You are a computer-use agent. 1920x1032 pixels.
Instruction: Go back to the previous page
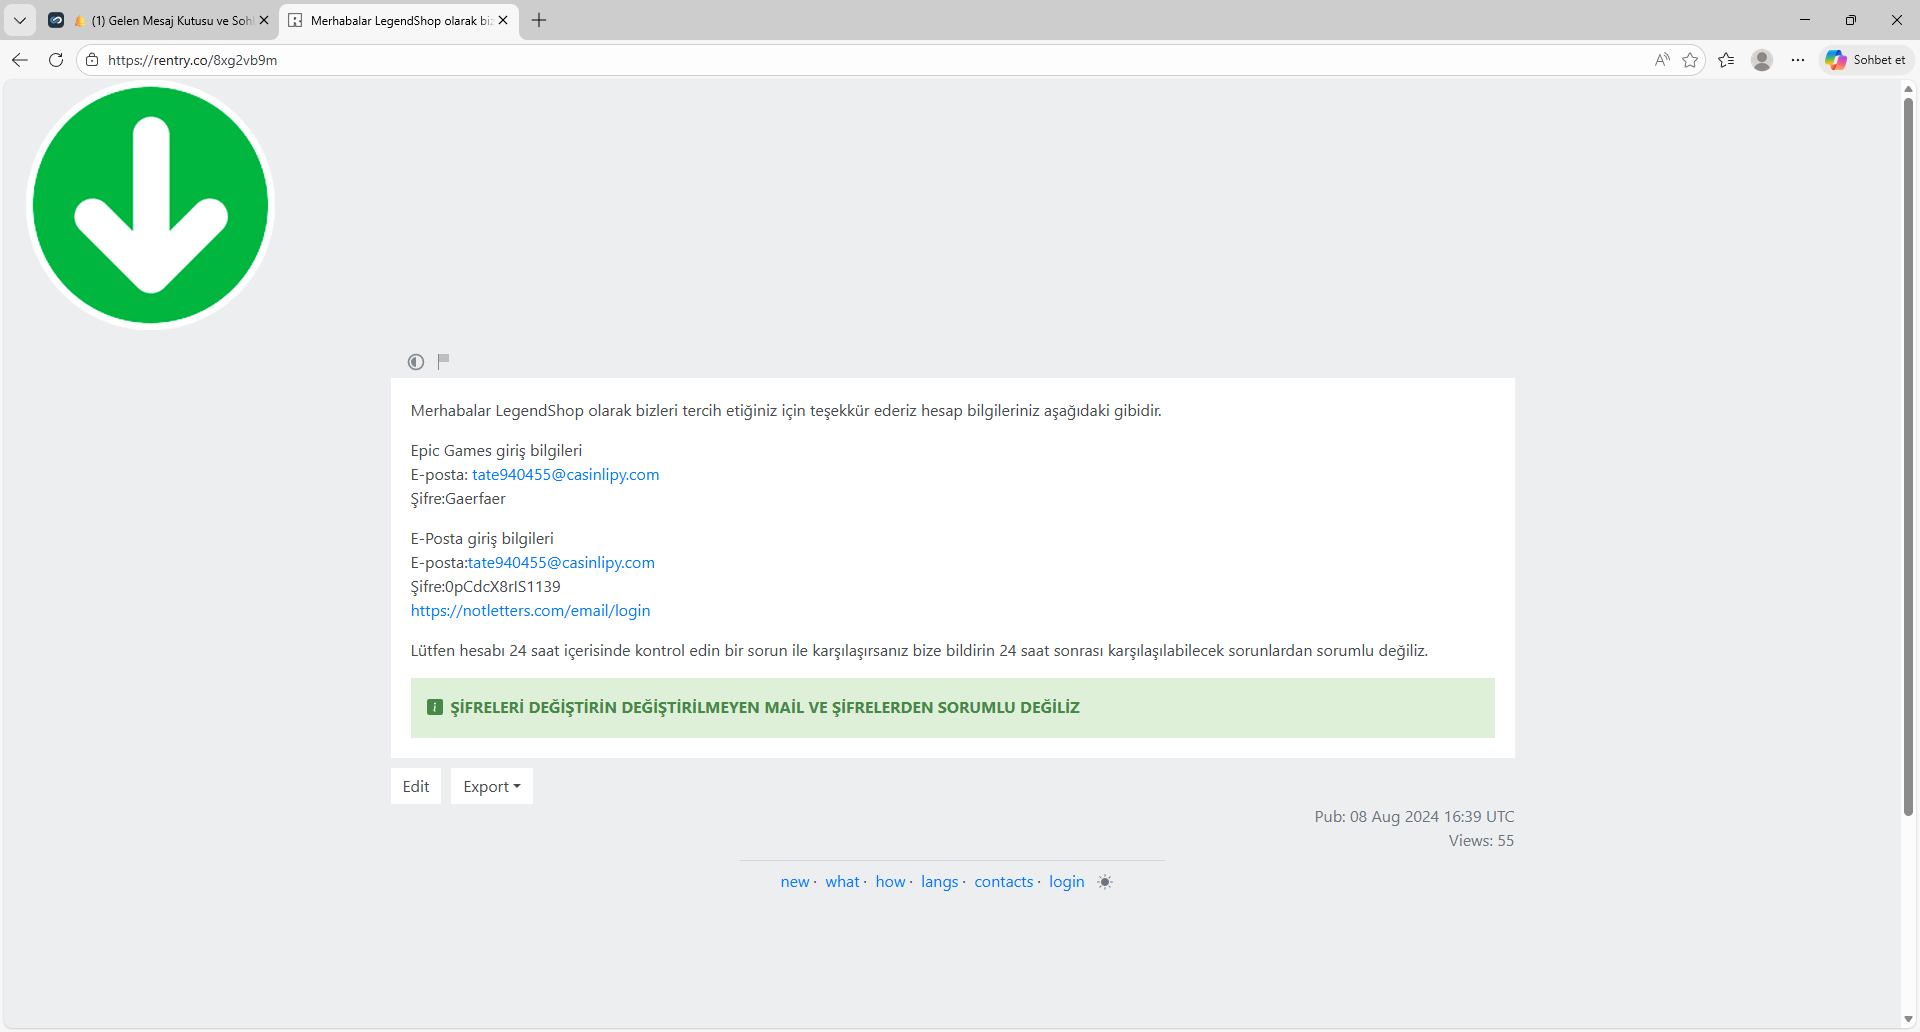click(x=20, y=60)
